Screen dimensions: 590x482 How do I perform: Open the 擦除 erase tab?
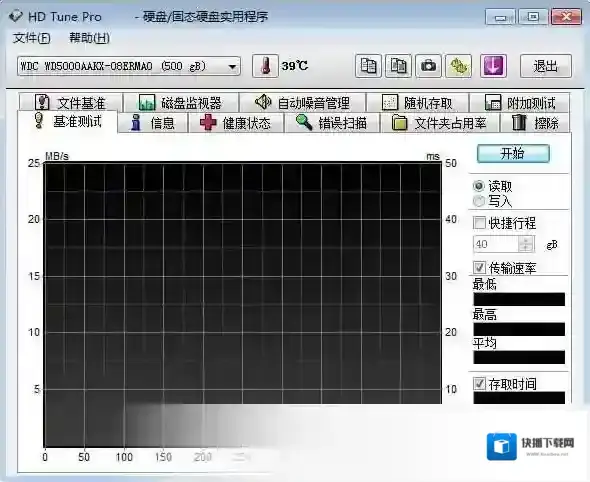[535, 123]
